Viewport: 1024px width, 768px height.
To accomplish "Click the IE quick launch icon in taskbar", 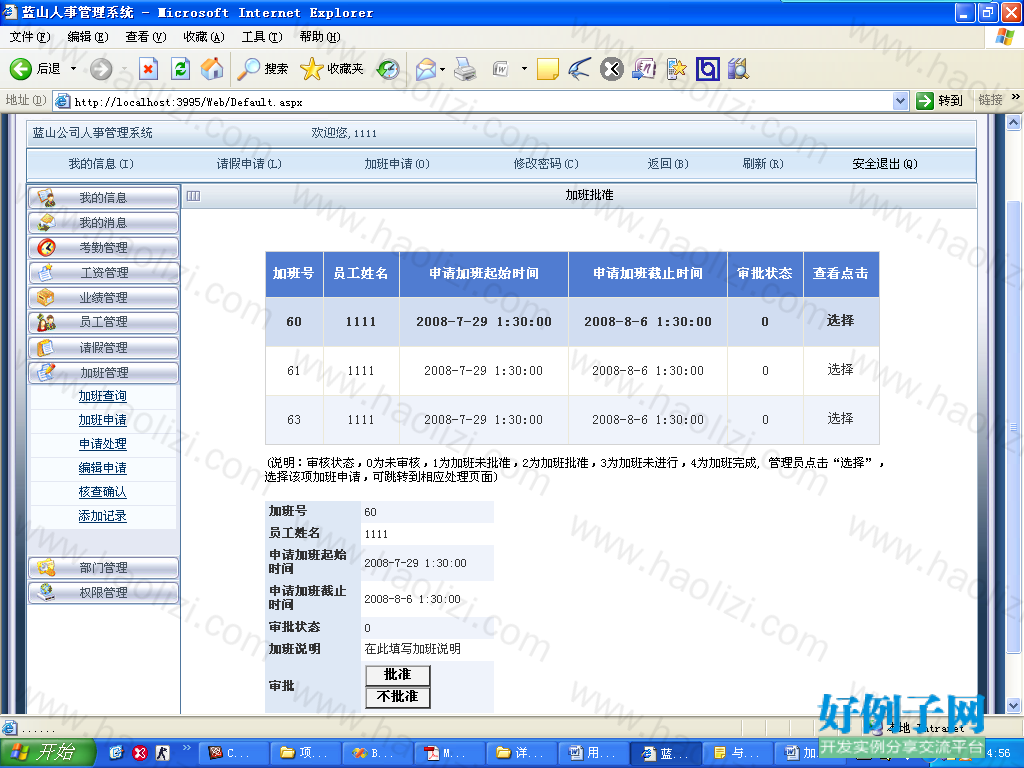I will 116,753.
